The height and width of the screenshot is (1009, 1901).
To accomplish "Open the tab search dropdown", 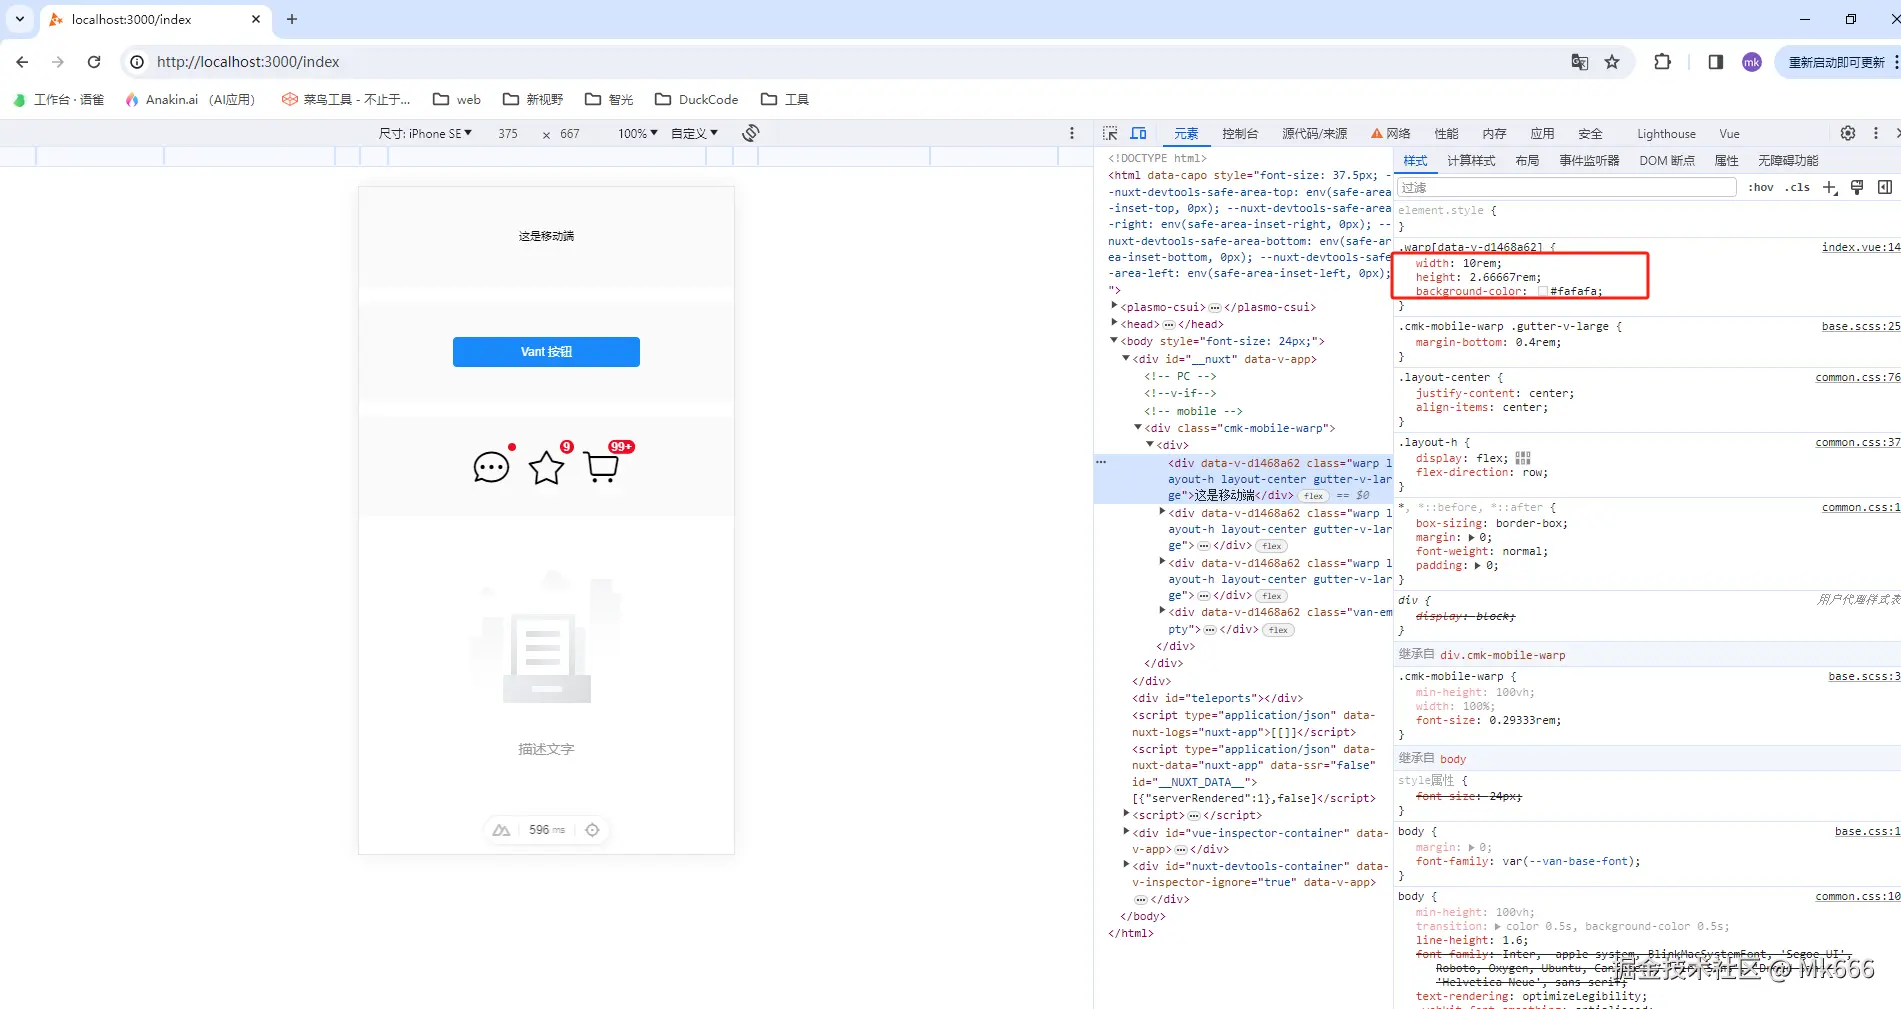I will [20, 19].
